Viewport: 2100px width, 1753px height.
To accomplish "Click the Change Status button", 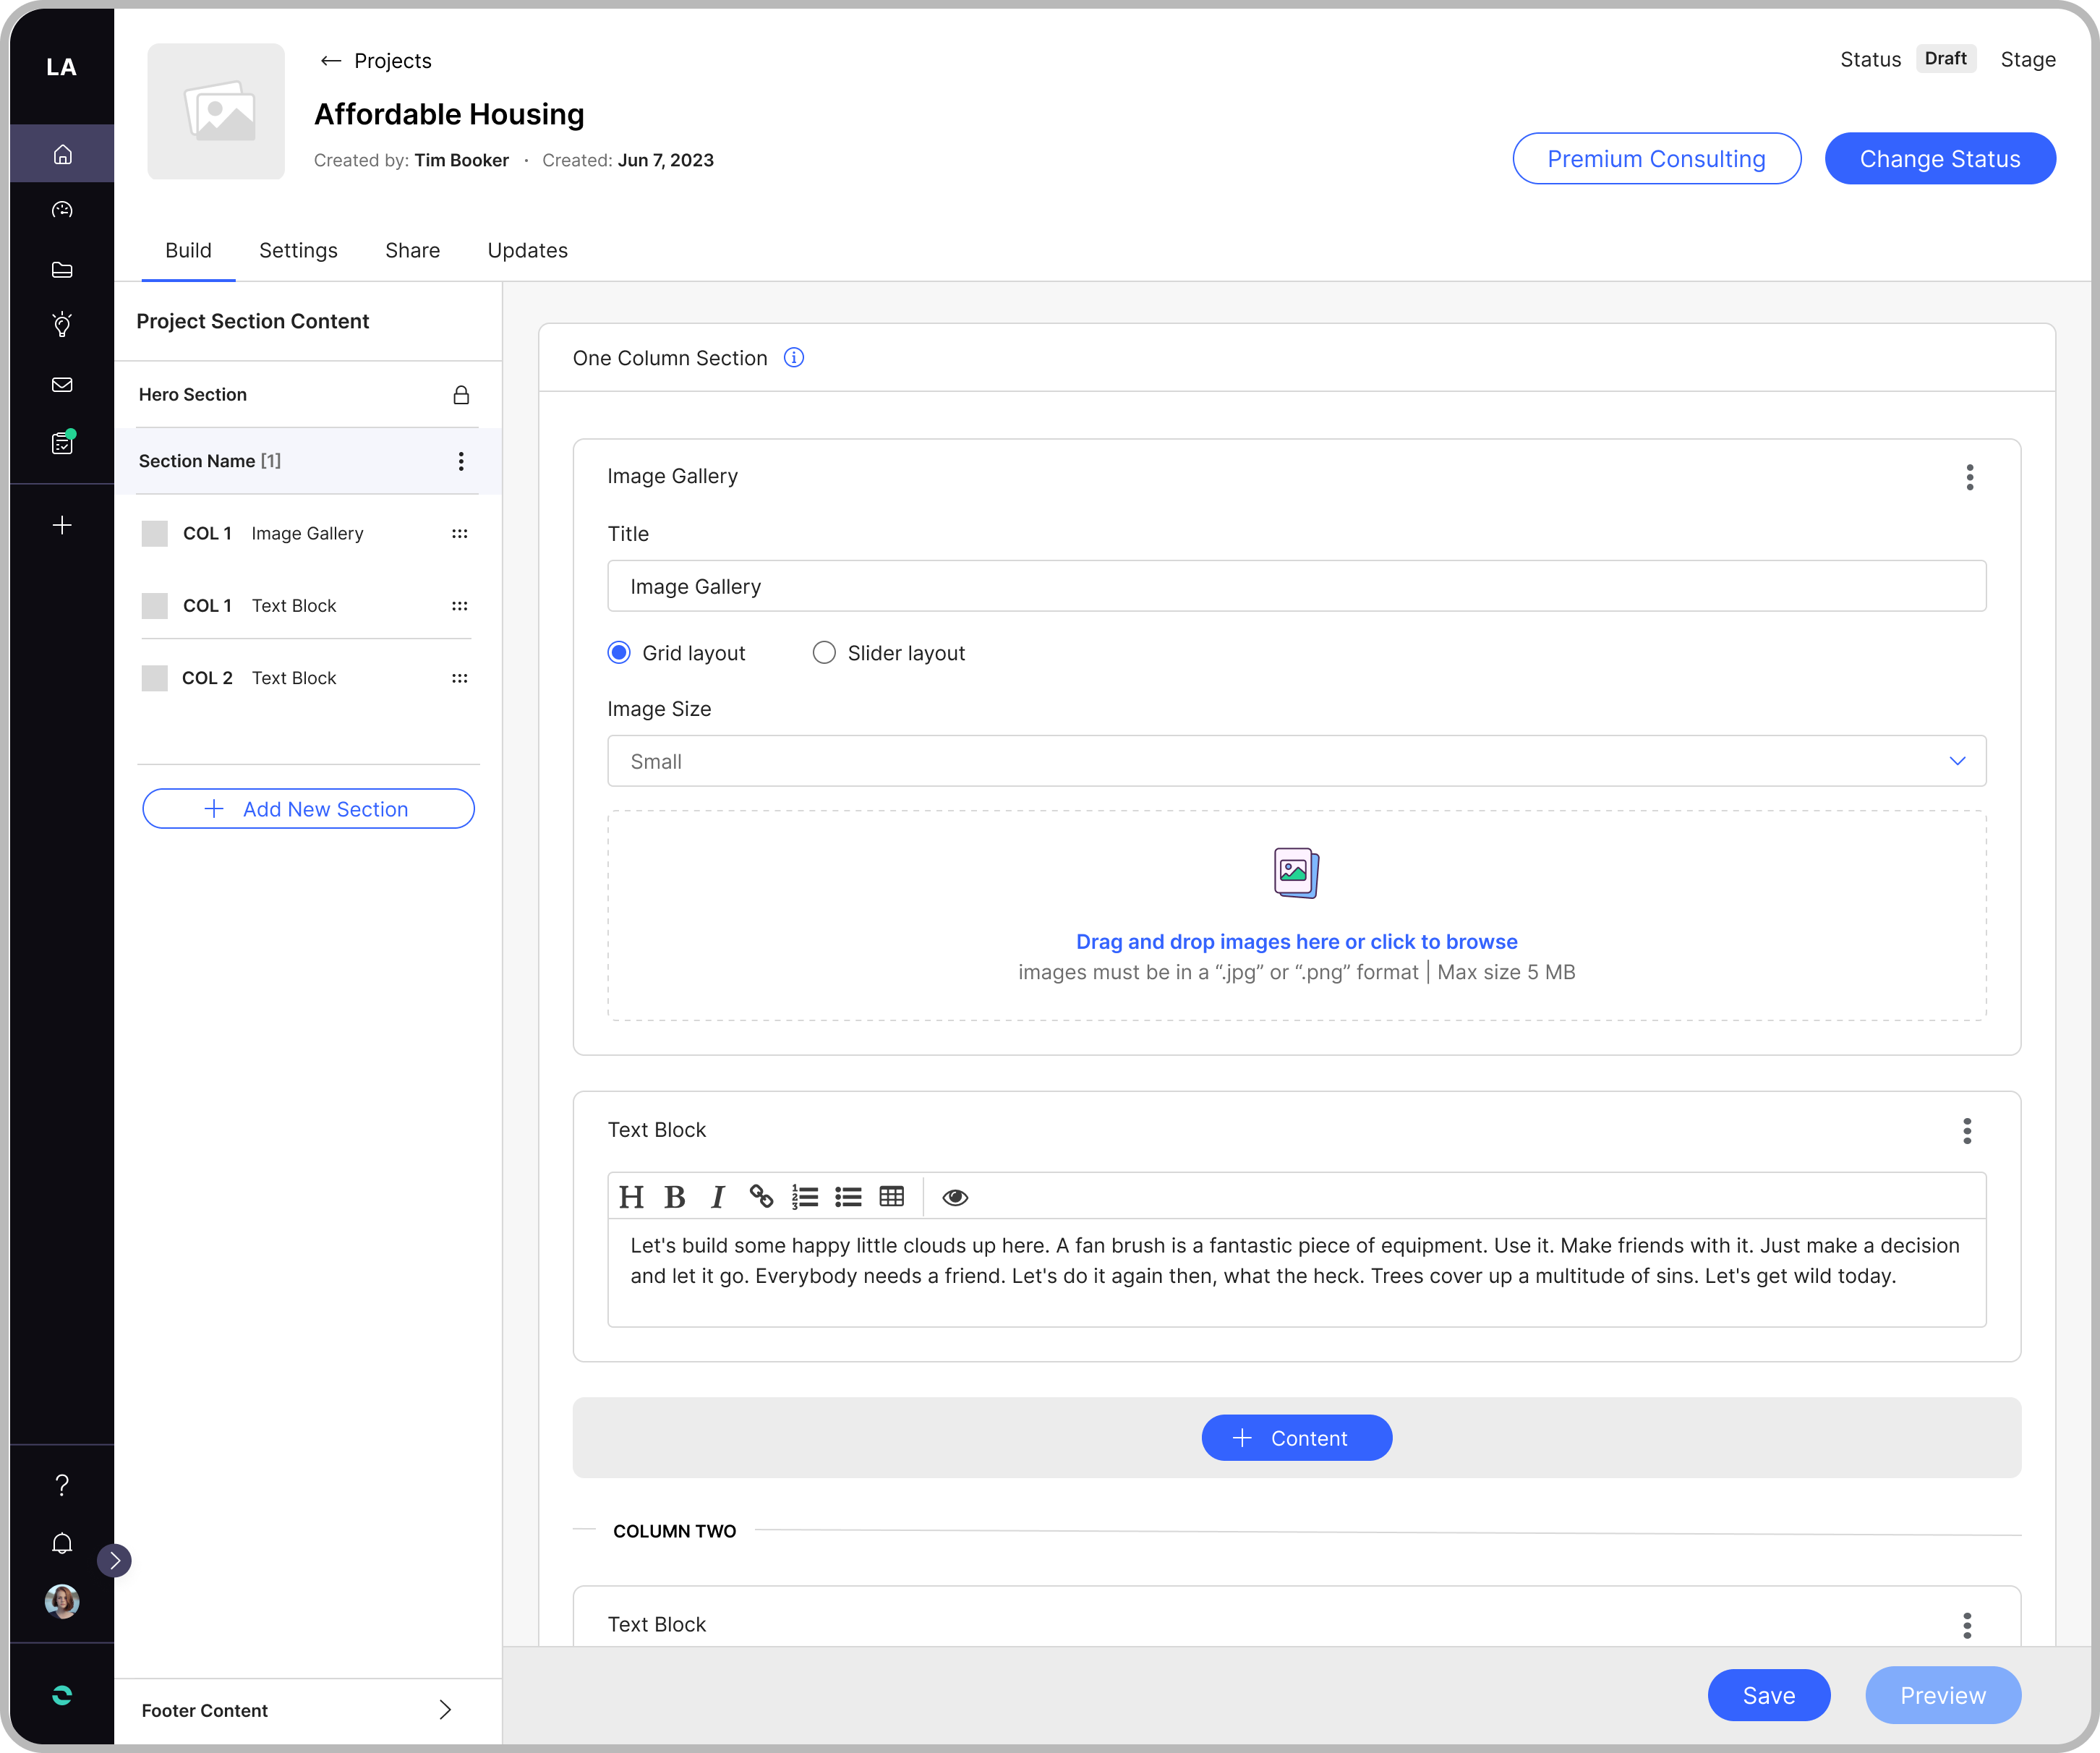I will click(1939, 159).
